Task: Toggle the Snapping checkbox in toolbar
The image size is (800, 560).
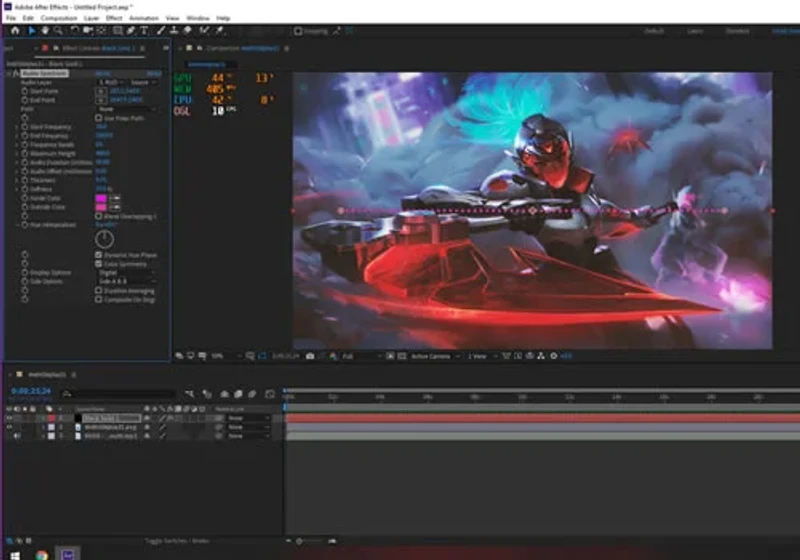Action: point(298,31)
